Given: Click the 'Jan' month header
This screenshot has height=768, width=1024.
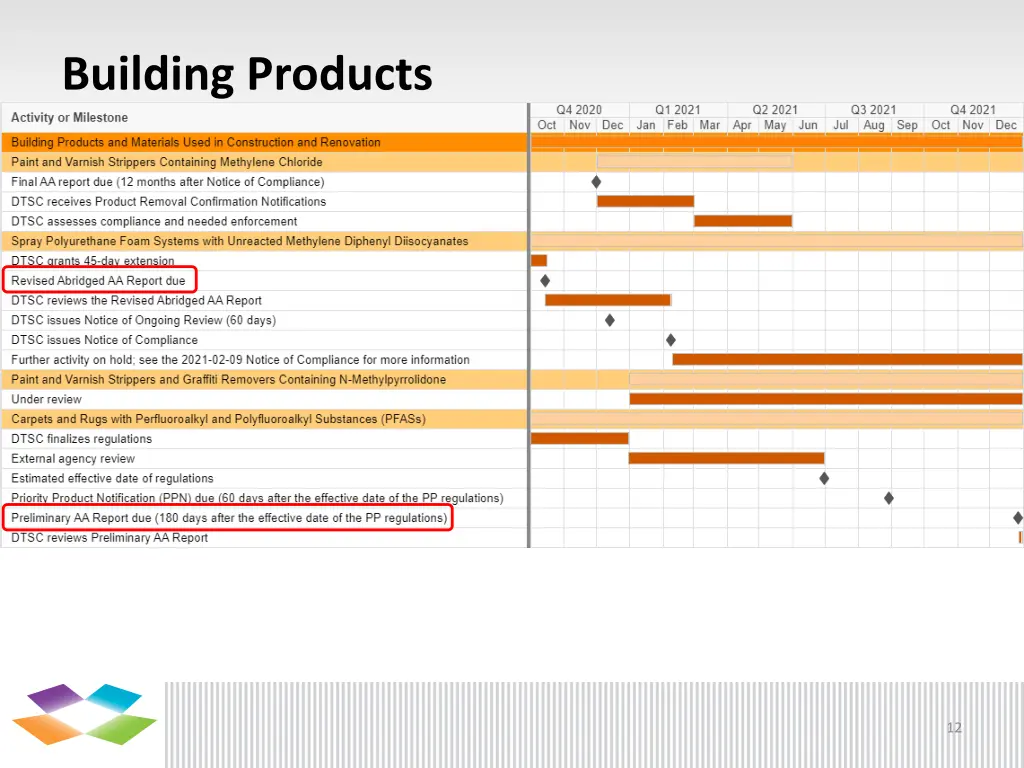Looking at the screenshot, I should [x=646, y=125].
